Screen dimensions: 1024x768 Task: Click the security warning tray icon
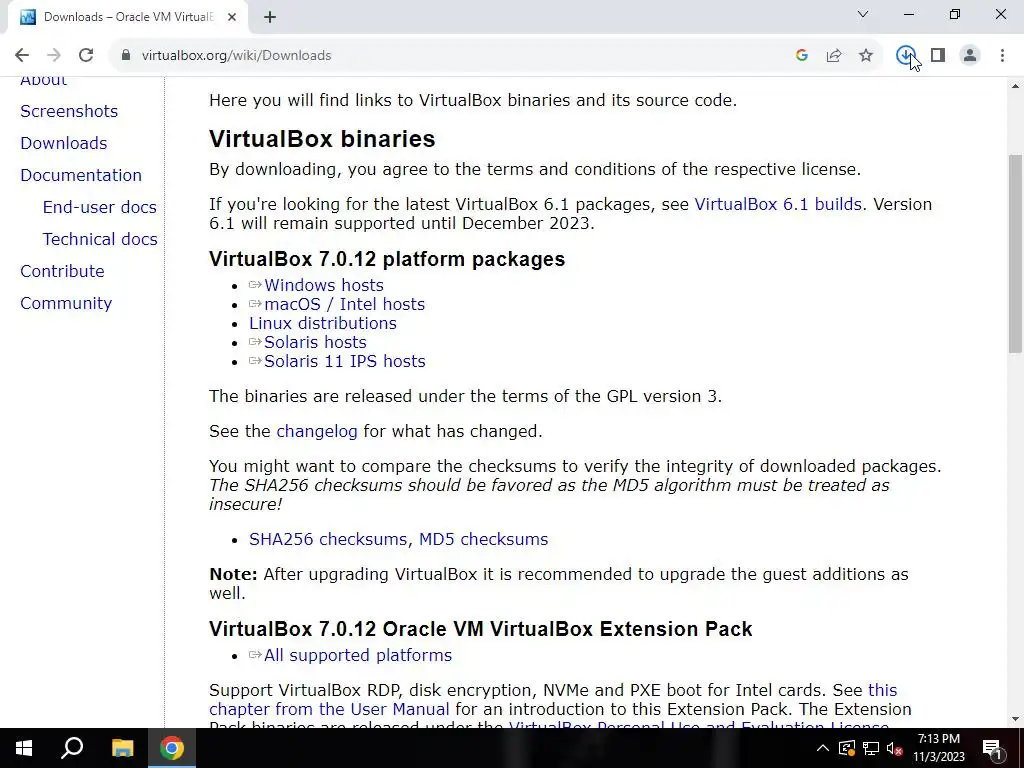click(x=846, y=748)
